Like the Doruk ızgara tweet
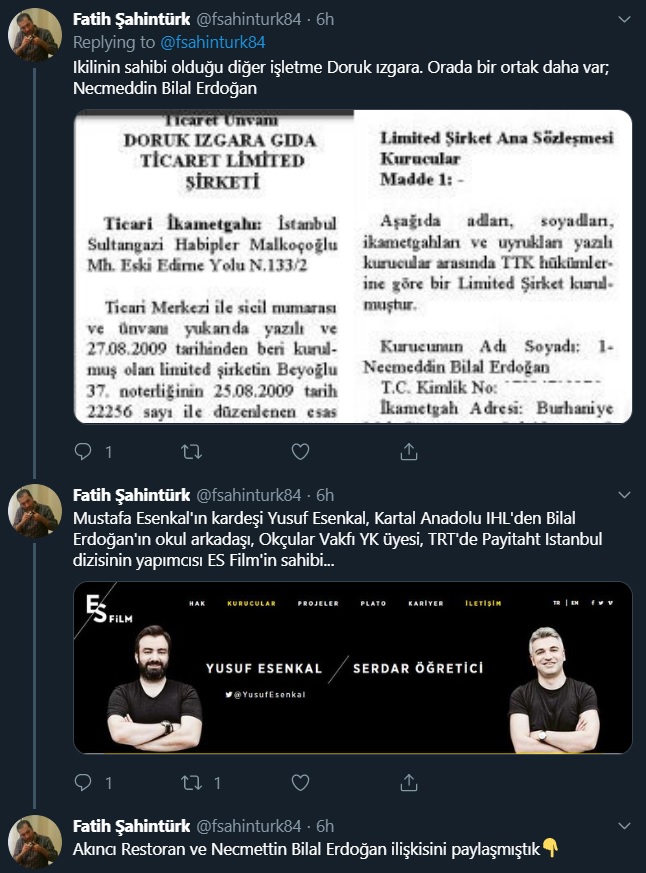646x873 pixels. 300,452
